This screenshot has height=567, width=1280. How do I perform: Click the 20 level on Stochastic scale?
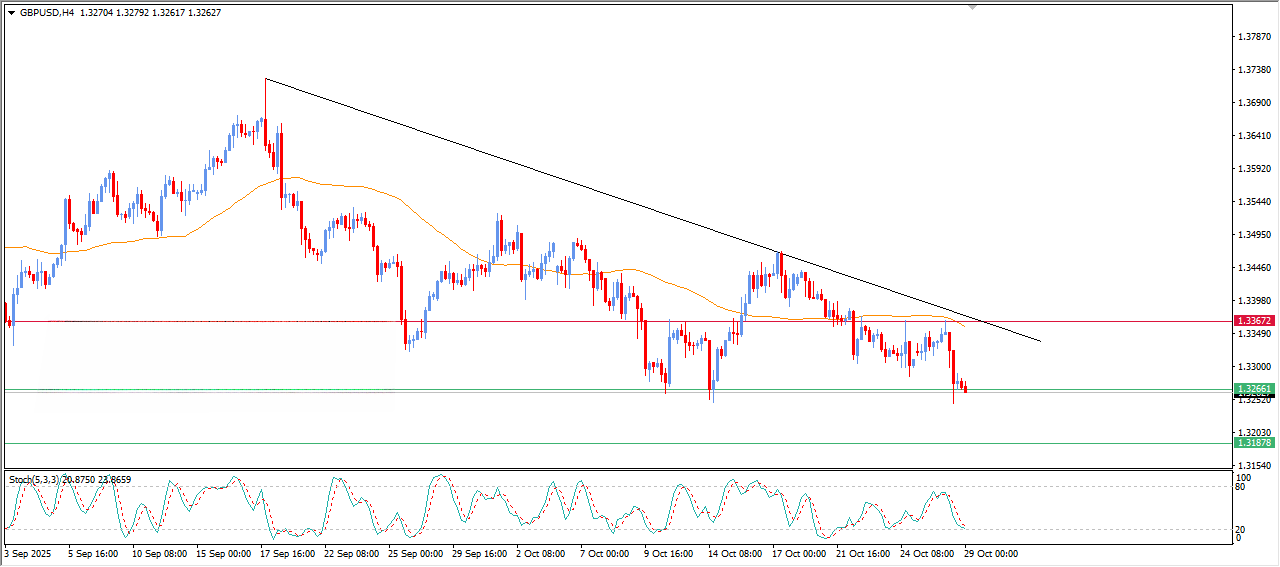tap(1241, 530)
